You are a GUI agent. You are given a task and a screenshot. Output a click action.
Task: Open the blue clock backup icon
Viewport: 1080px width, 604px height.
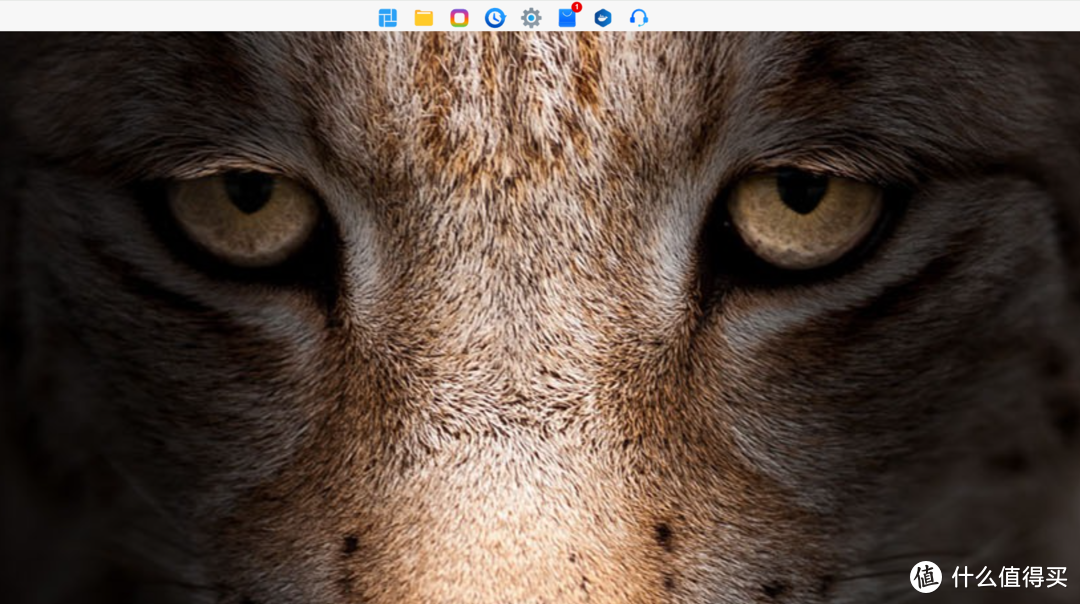point(495,17)
